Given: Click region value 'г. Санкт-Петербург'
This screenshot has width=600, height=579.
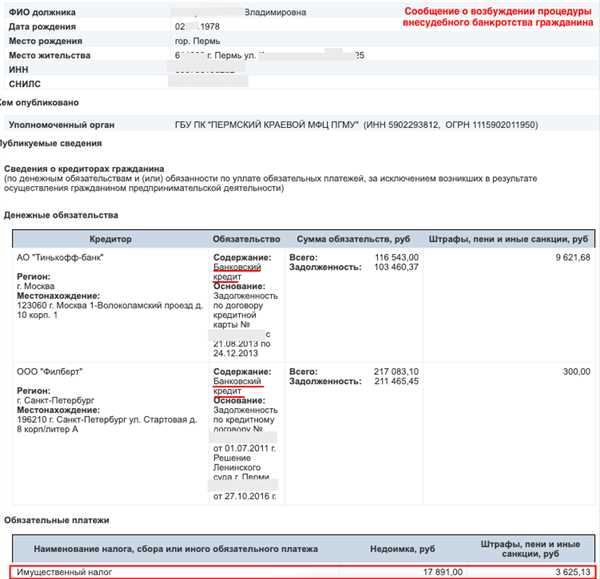Looking at the screenshot, I should [55, 400].
